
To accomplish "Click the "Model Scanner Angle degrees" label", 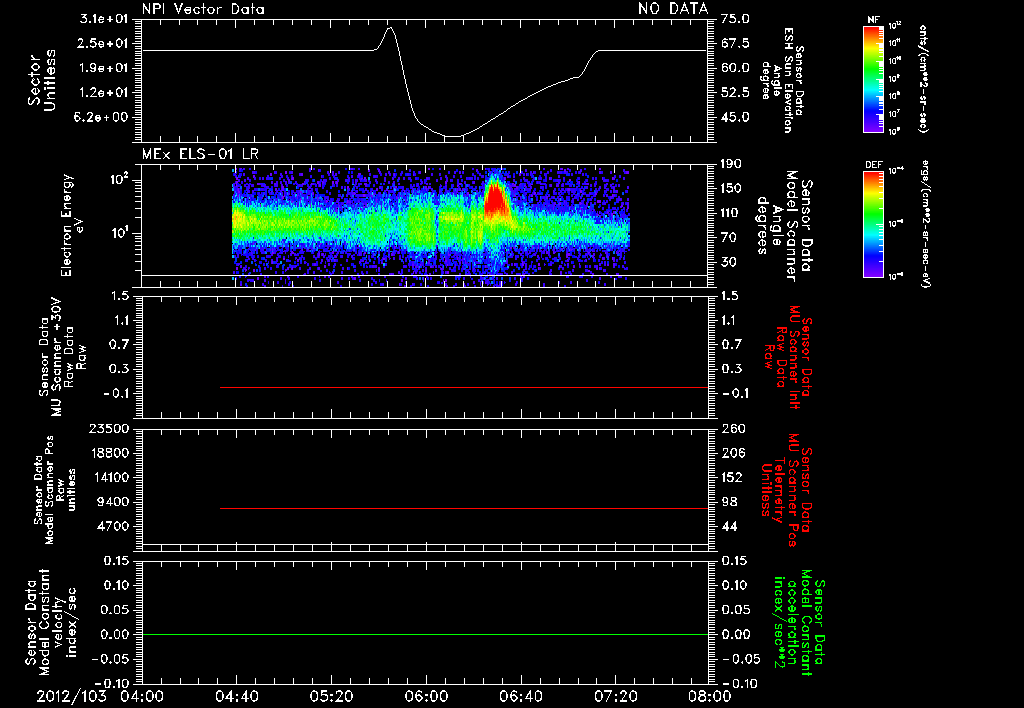I will pos(784,226).
